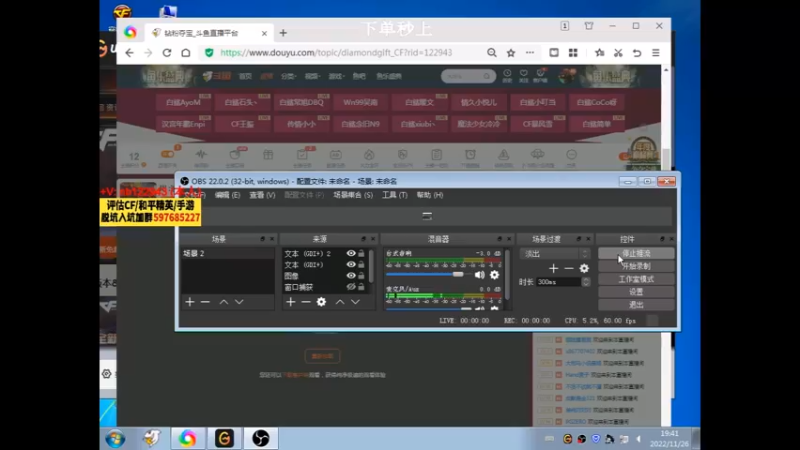This screenshot has height=450, width=800.
Task: Bookmark page with star icon in address bar
Action: tap(511, 53)
